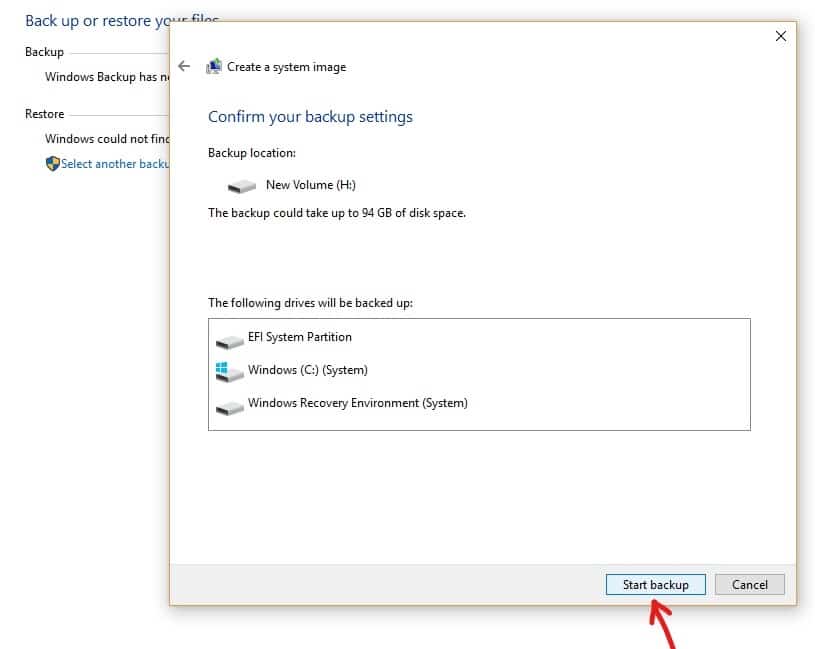Click the Backup section label in background window
Viewport: 815px width, 649px height.
click(x=44, y=52)
